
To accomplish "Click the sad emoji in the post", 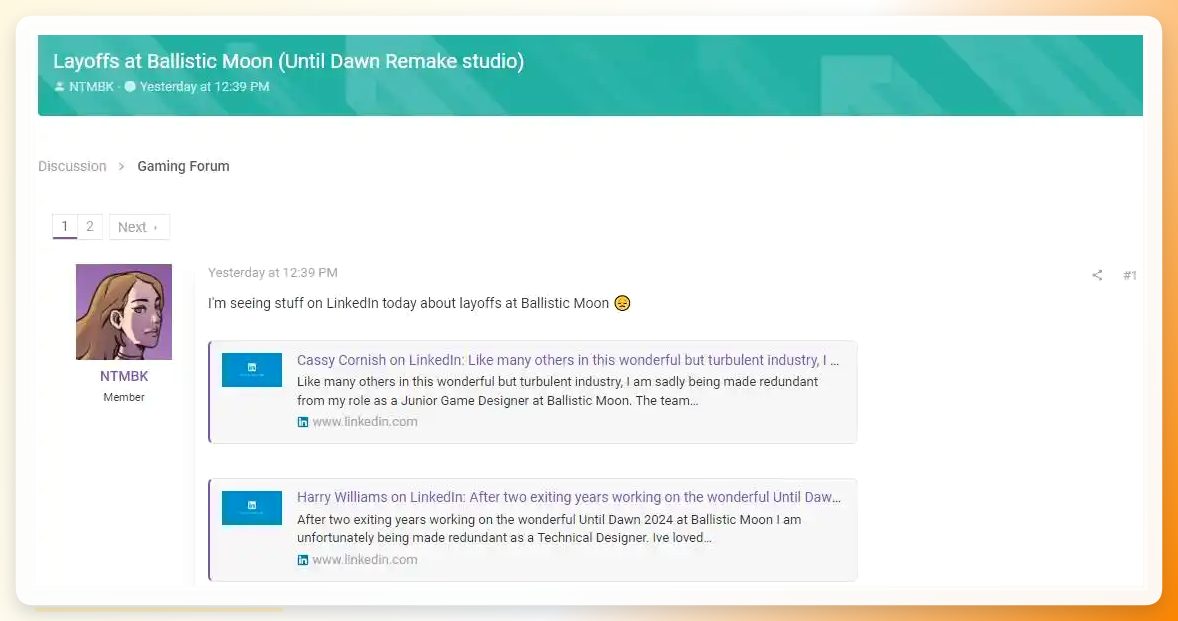I will point(622,303).
